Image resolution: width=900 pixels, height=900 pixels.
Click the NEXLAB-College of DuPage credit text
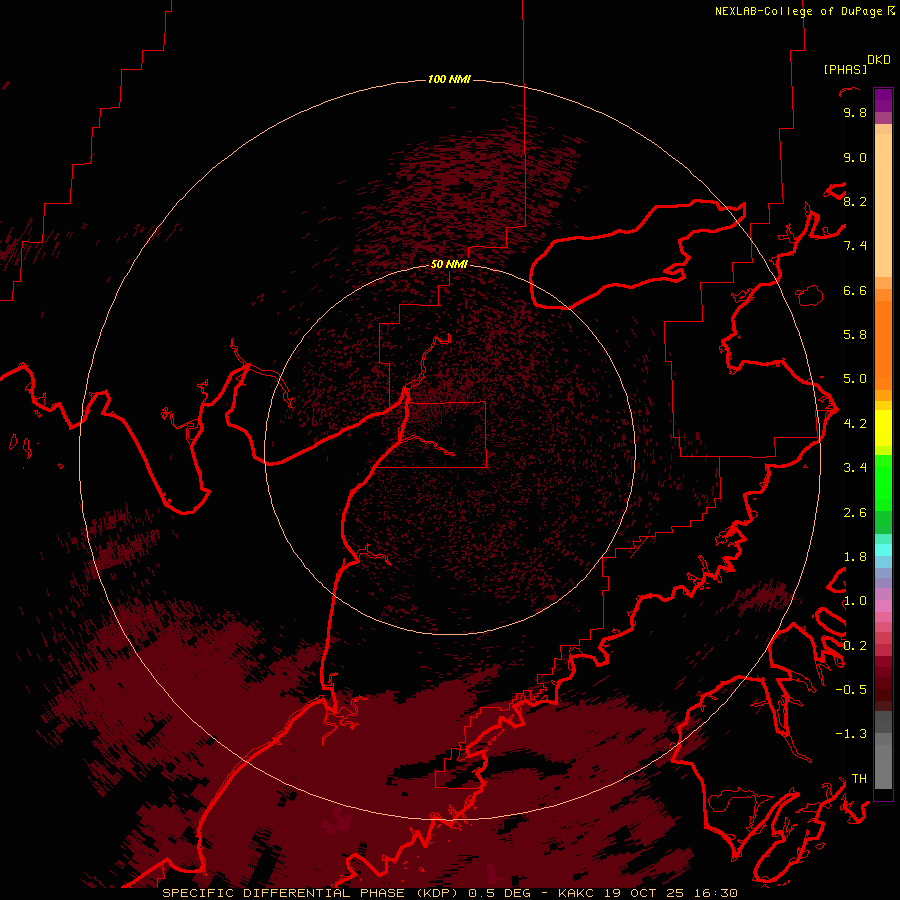coord(798,11)
